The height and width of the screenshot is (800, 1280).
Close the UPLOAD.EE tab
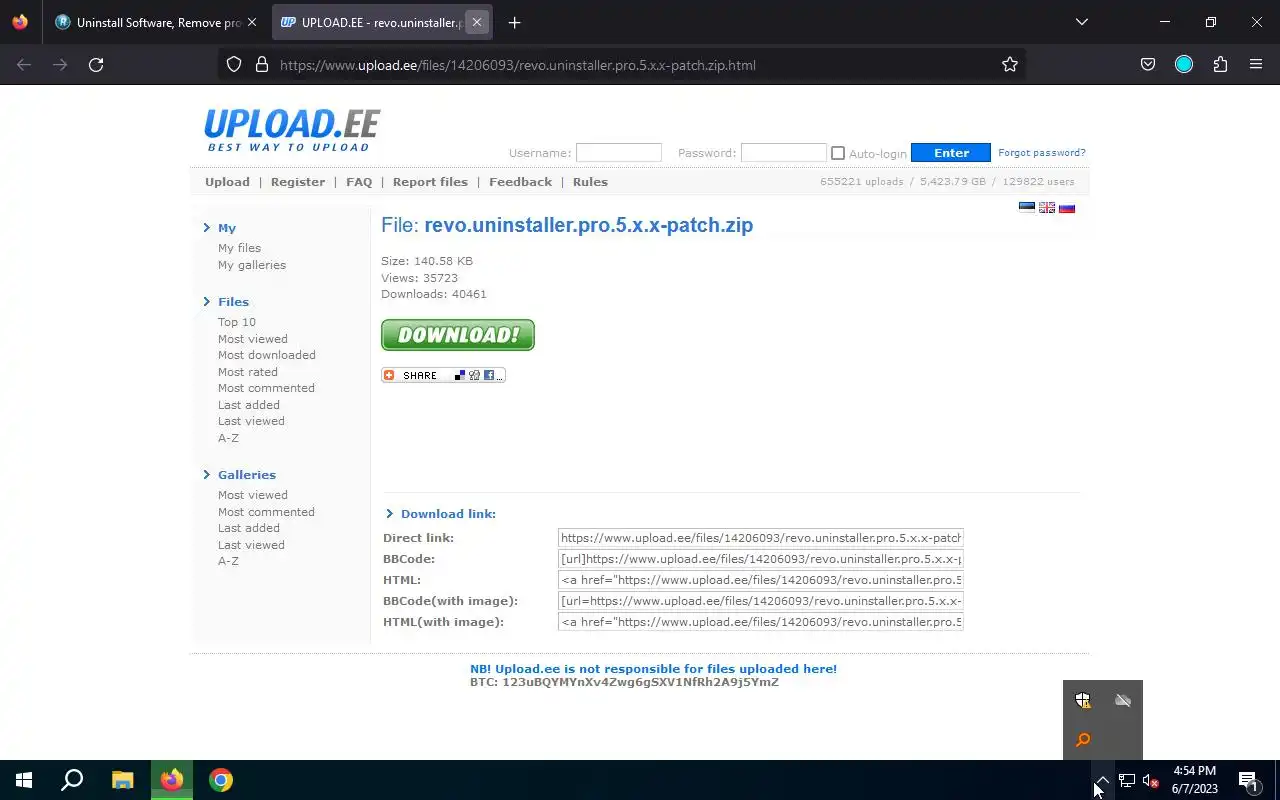(x=477, y=22)
